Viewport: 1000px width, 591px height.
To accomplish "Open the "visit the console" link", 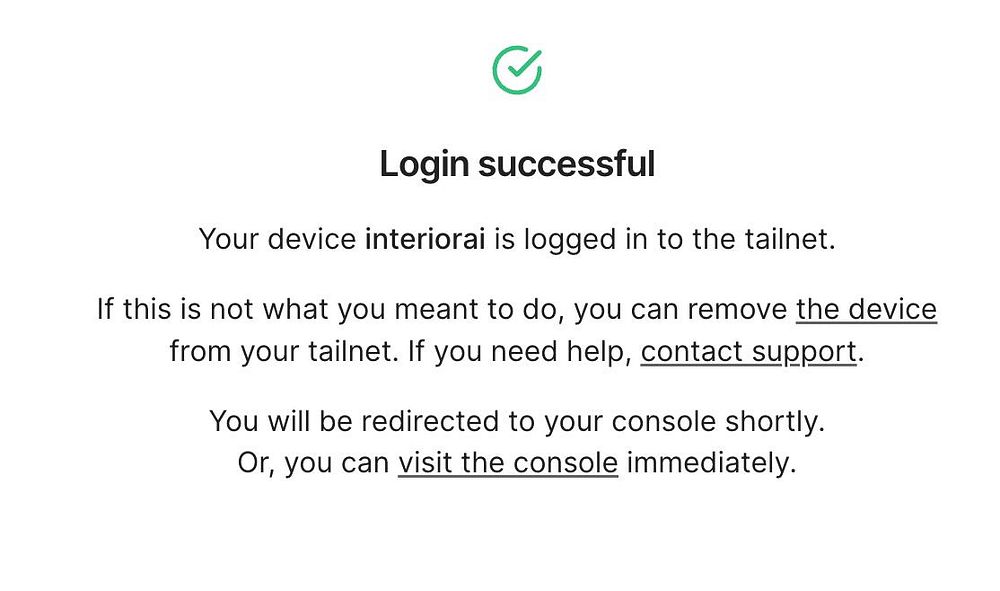I will [508, 463].
